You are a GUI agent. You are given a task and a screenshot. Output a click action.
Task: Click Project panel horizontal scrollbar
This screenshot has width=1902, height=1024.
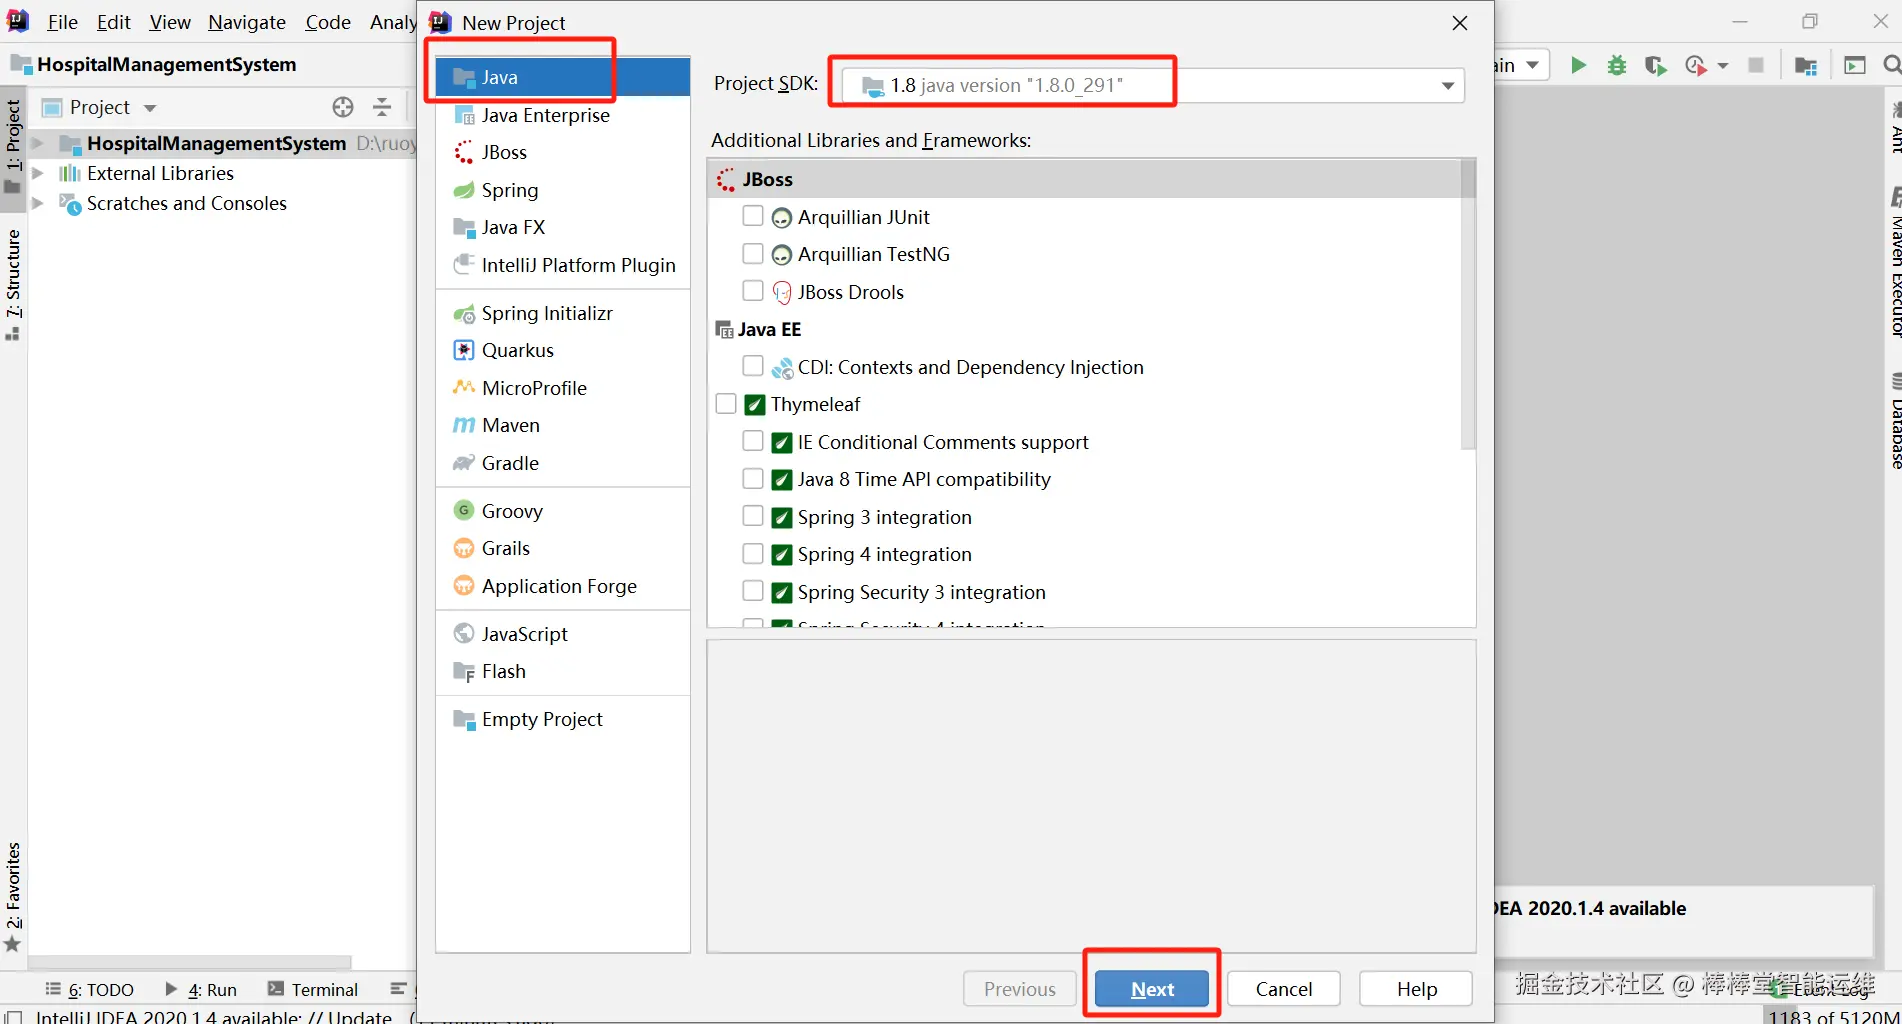coord(190,962)
